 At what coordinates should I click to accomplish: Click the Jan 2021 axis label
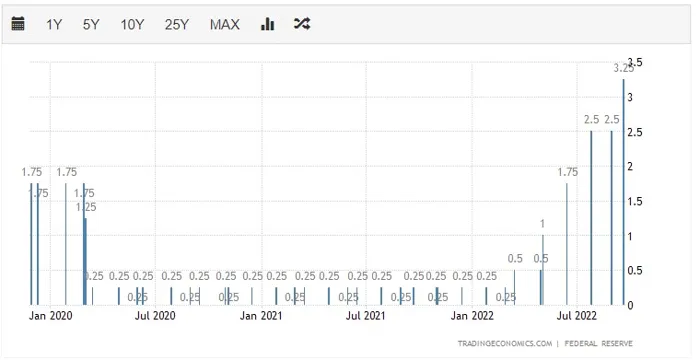tap(261, 316)
